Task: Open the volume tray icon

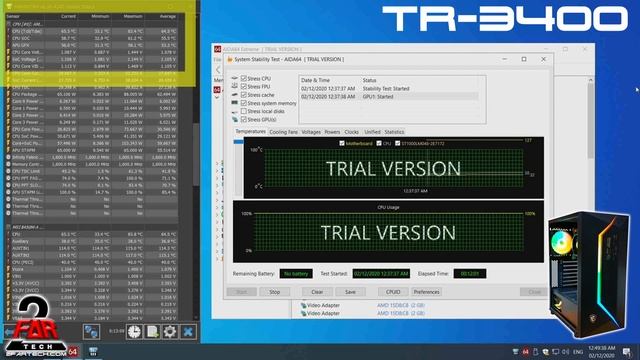Action: (x=565, y=351)
